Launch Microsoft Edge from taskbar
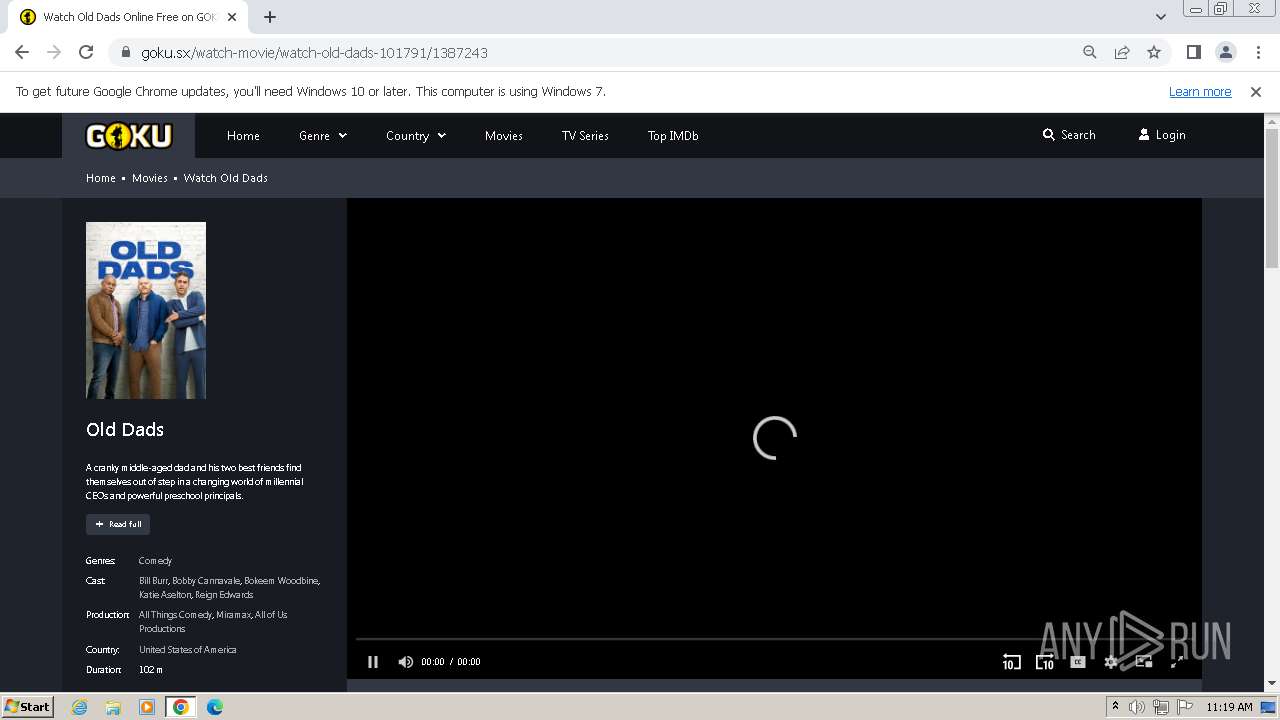The width and height of the screenshot is (1280, 720). click(x=214, y=707)
